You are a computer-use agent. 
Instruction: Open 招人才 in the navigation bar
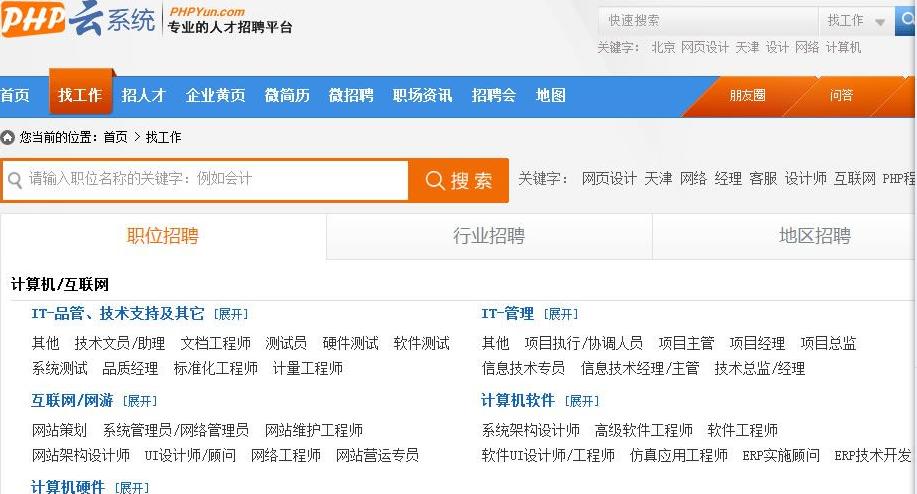(x=143, y=96)
